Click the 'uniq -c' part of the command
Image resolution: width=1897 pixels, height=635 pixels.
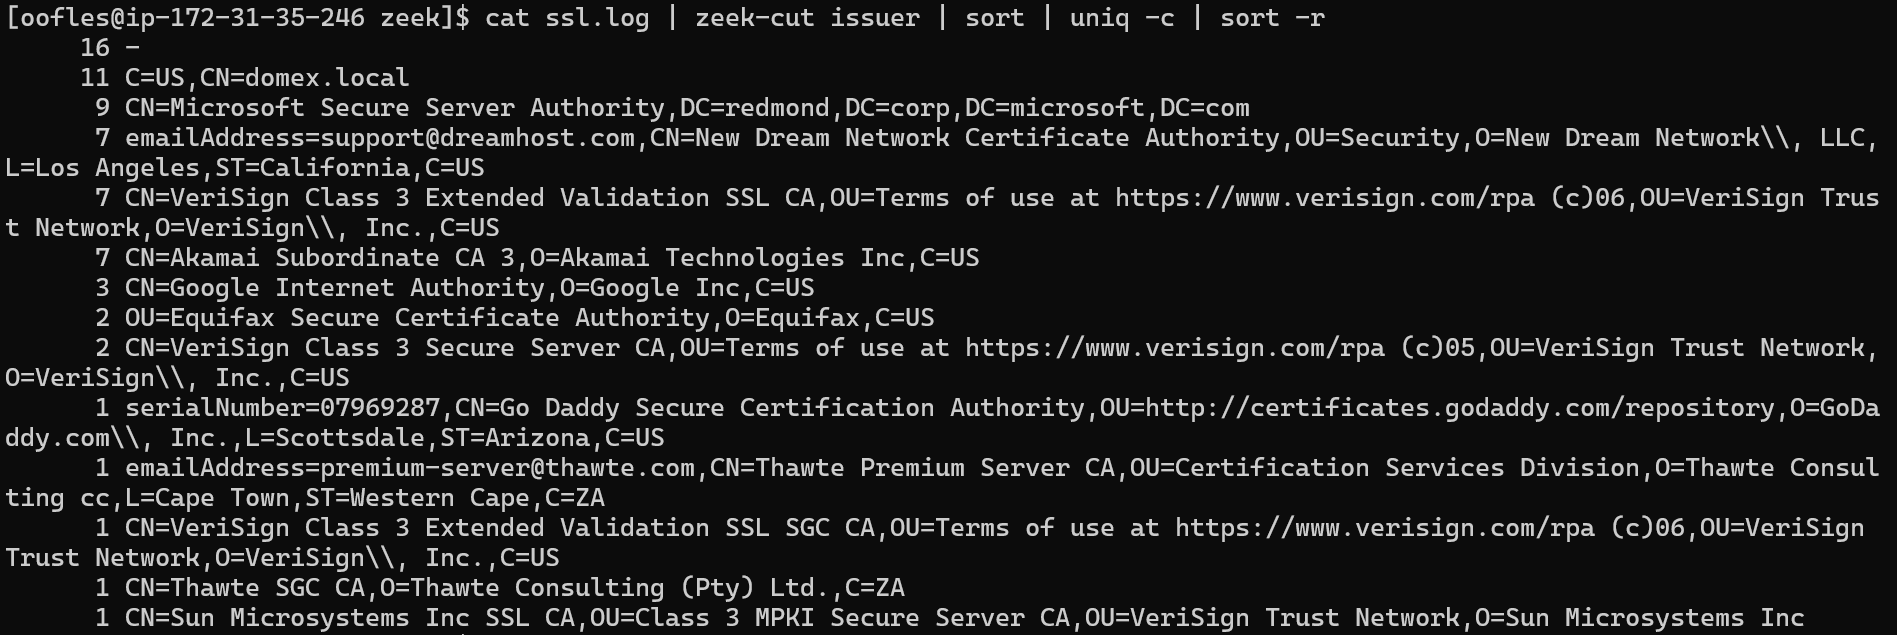[x=1122, y=18]
